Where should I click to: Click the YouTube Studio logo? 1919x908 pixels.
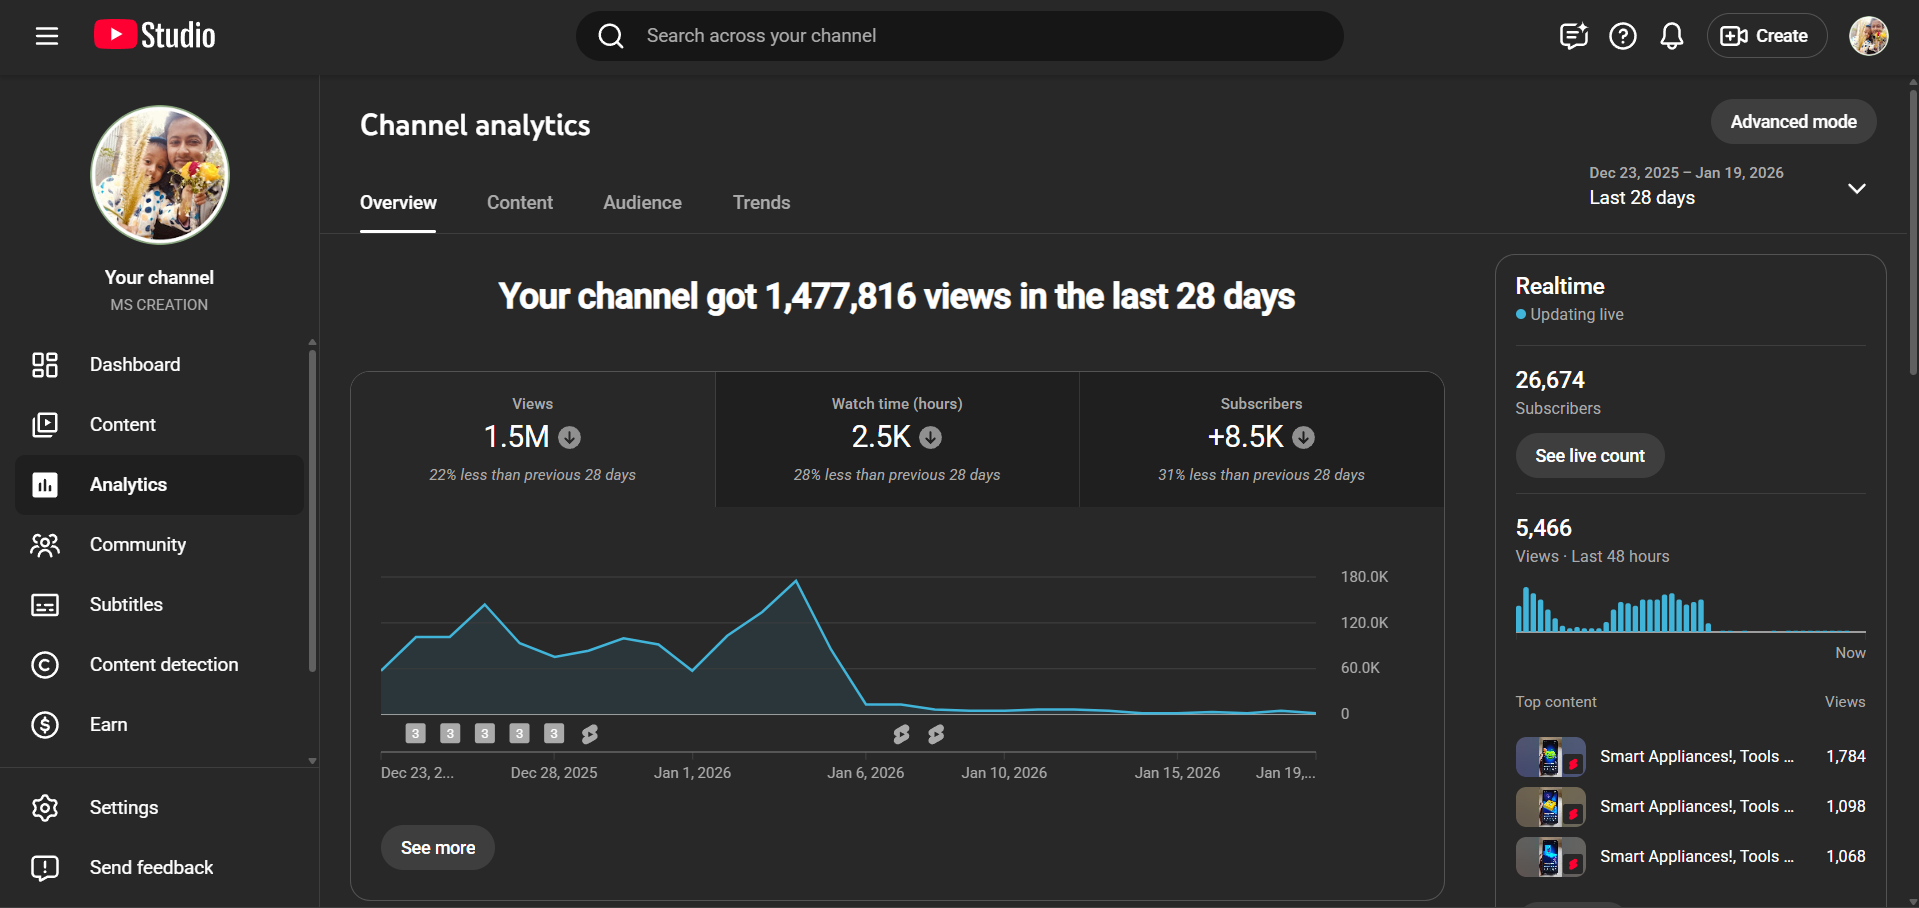click(x=155, y=36)
